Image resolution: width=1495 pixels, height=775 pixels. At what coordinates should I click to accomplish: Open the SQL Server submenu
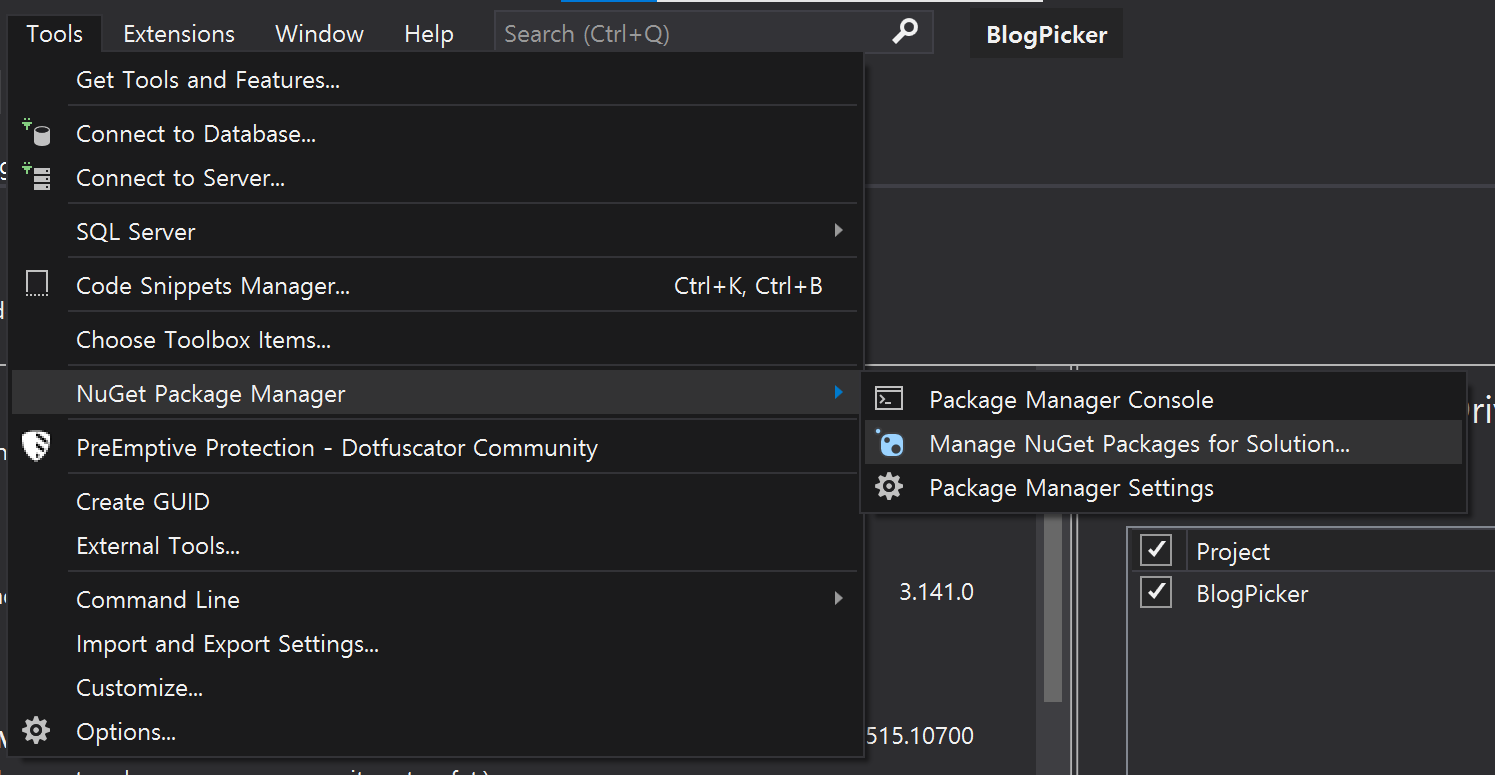click(435, 231)
